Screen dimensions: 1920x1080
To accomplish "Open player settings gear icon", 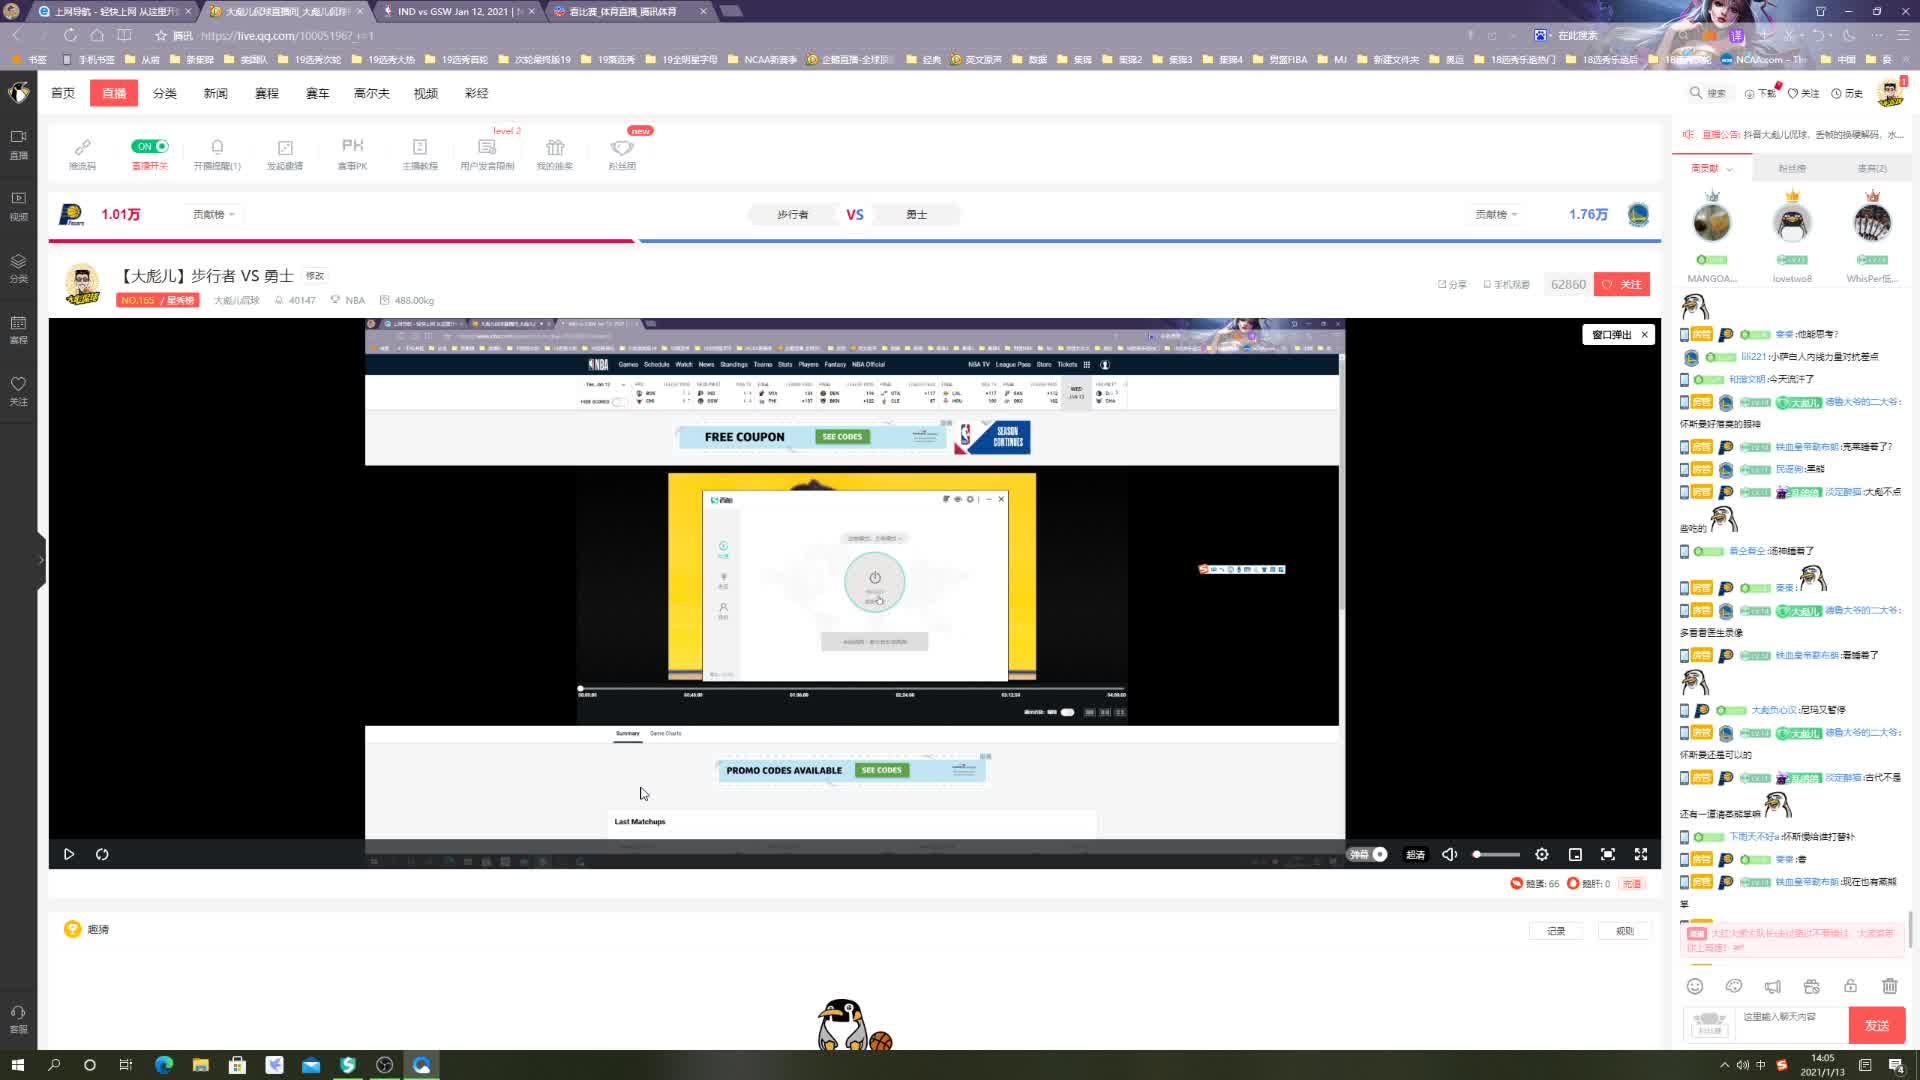I will coord(1542,854).
